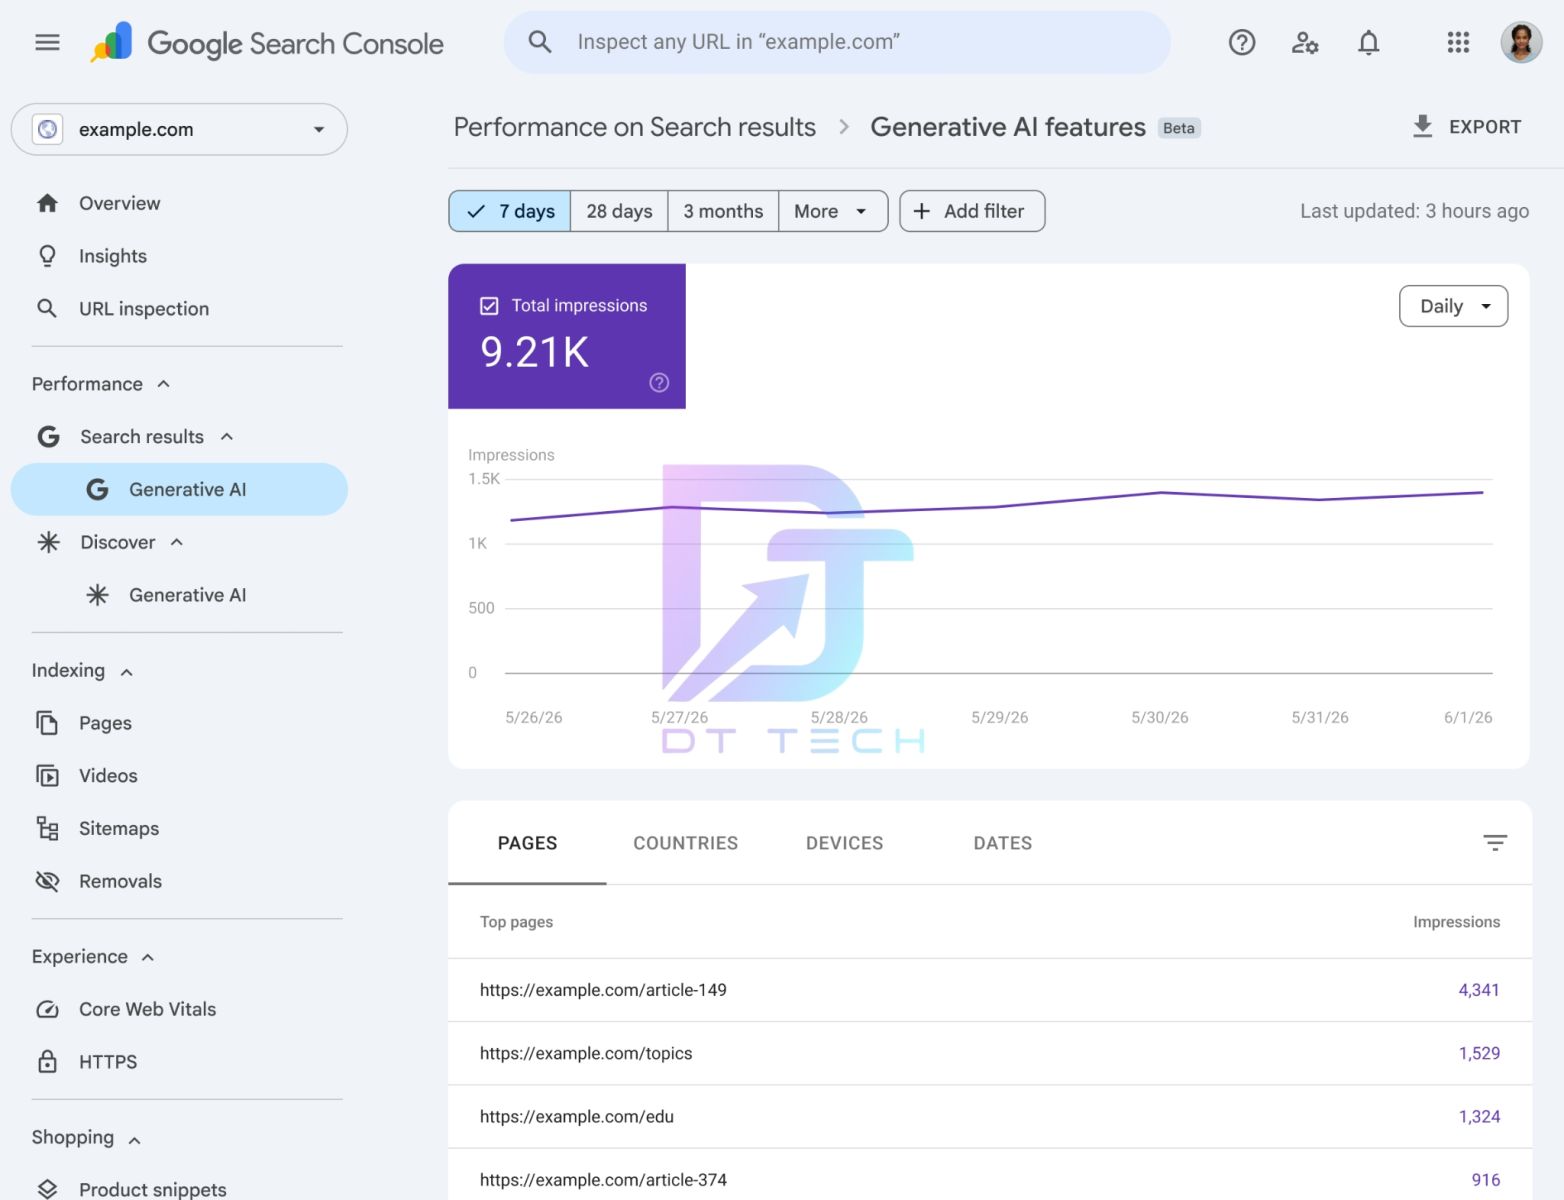1564x1200 pixels.
Task: Click the EXPORT button
Action: [1466, 127]
